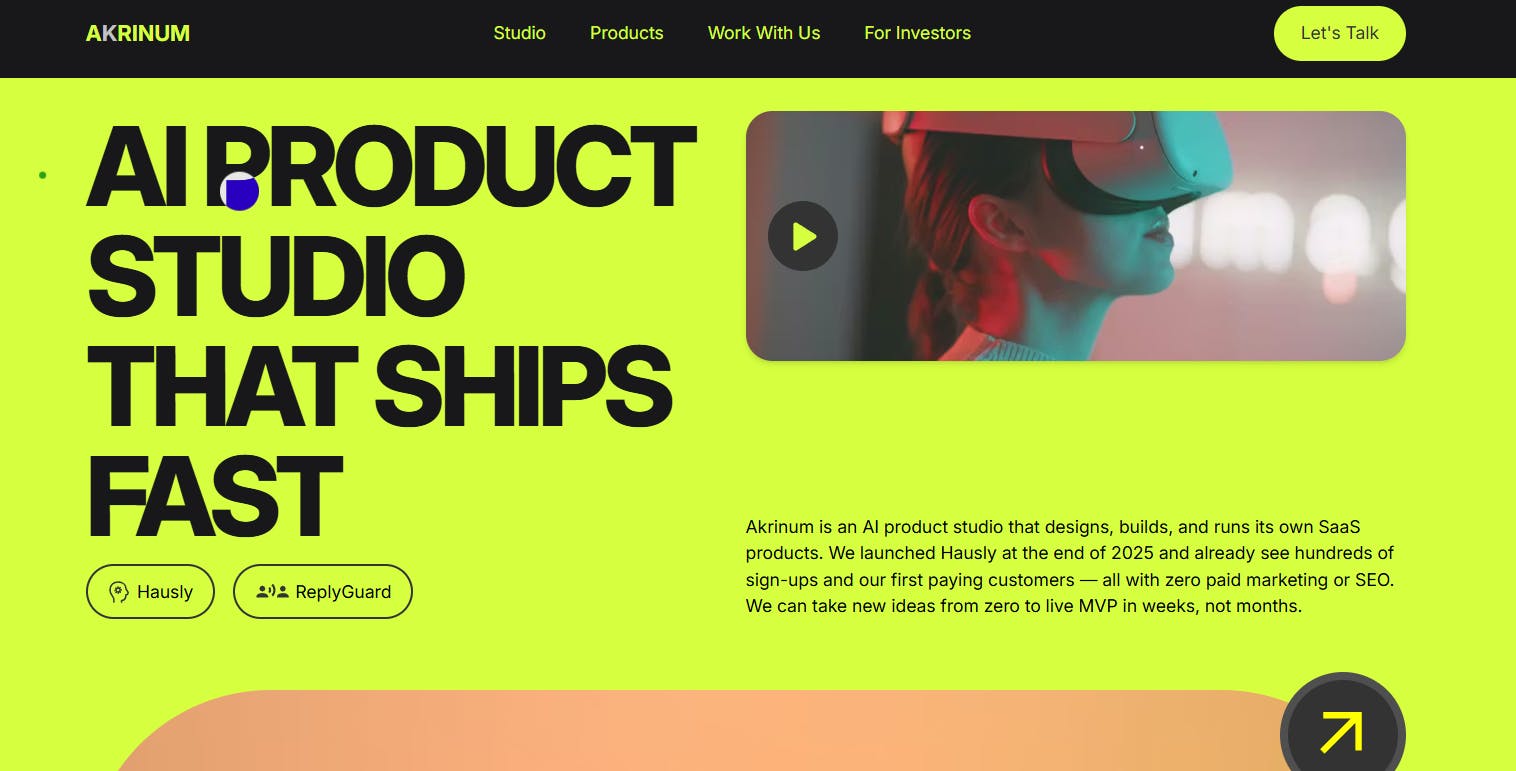Click the THAT SHIPS headline line
The width and height of the screenshot is (1516, 771).
tap(379, 387)
